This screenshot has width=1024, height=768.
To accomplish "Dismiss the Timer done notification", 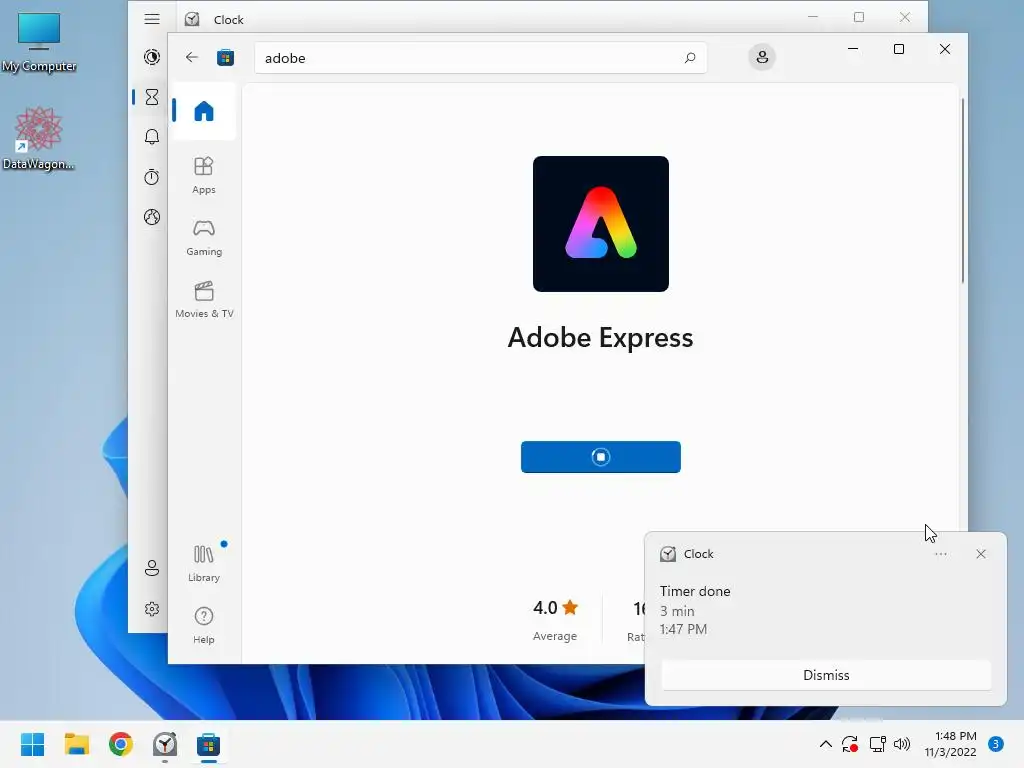I will coord(826,675).
